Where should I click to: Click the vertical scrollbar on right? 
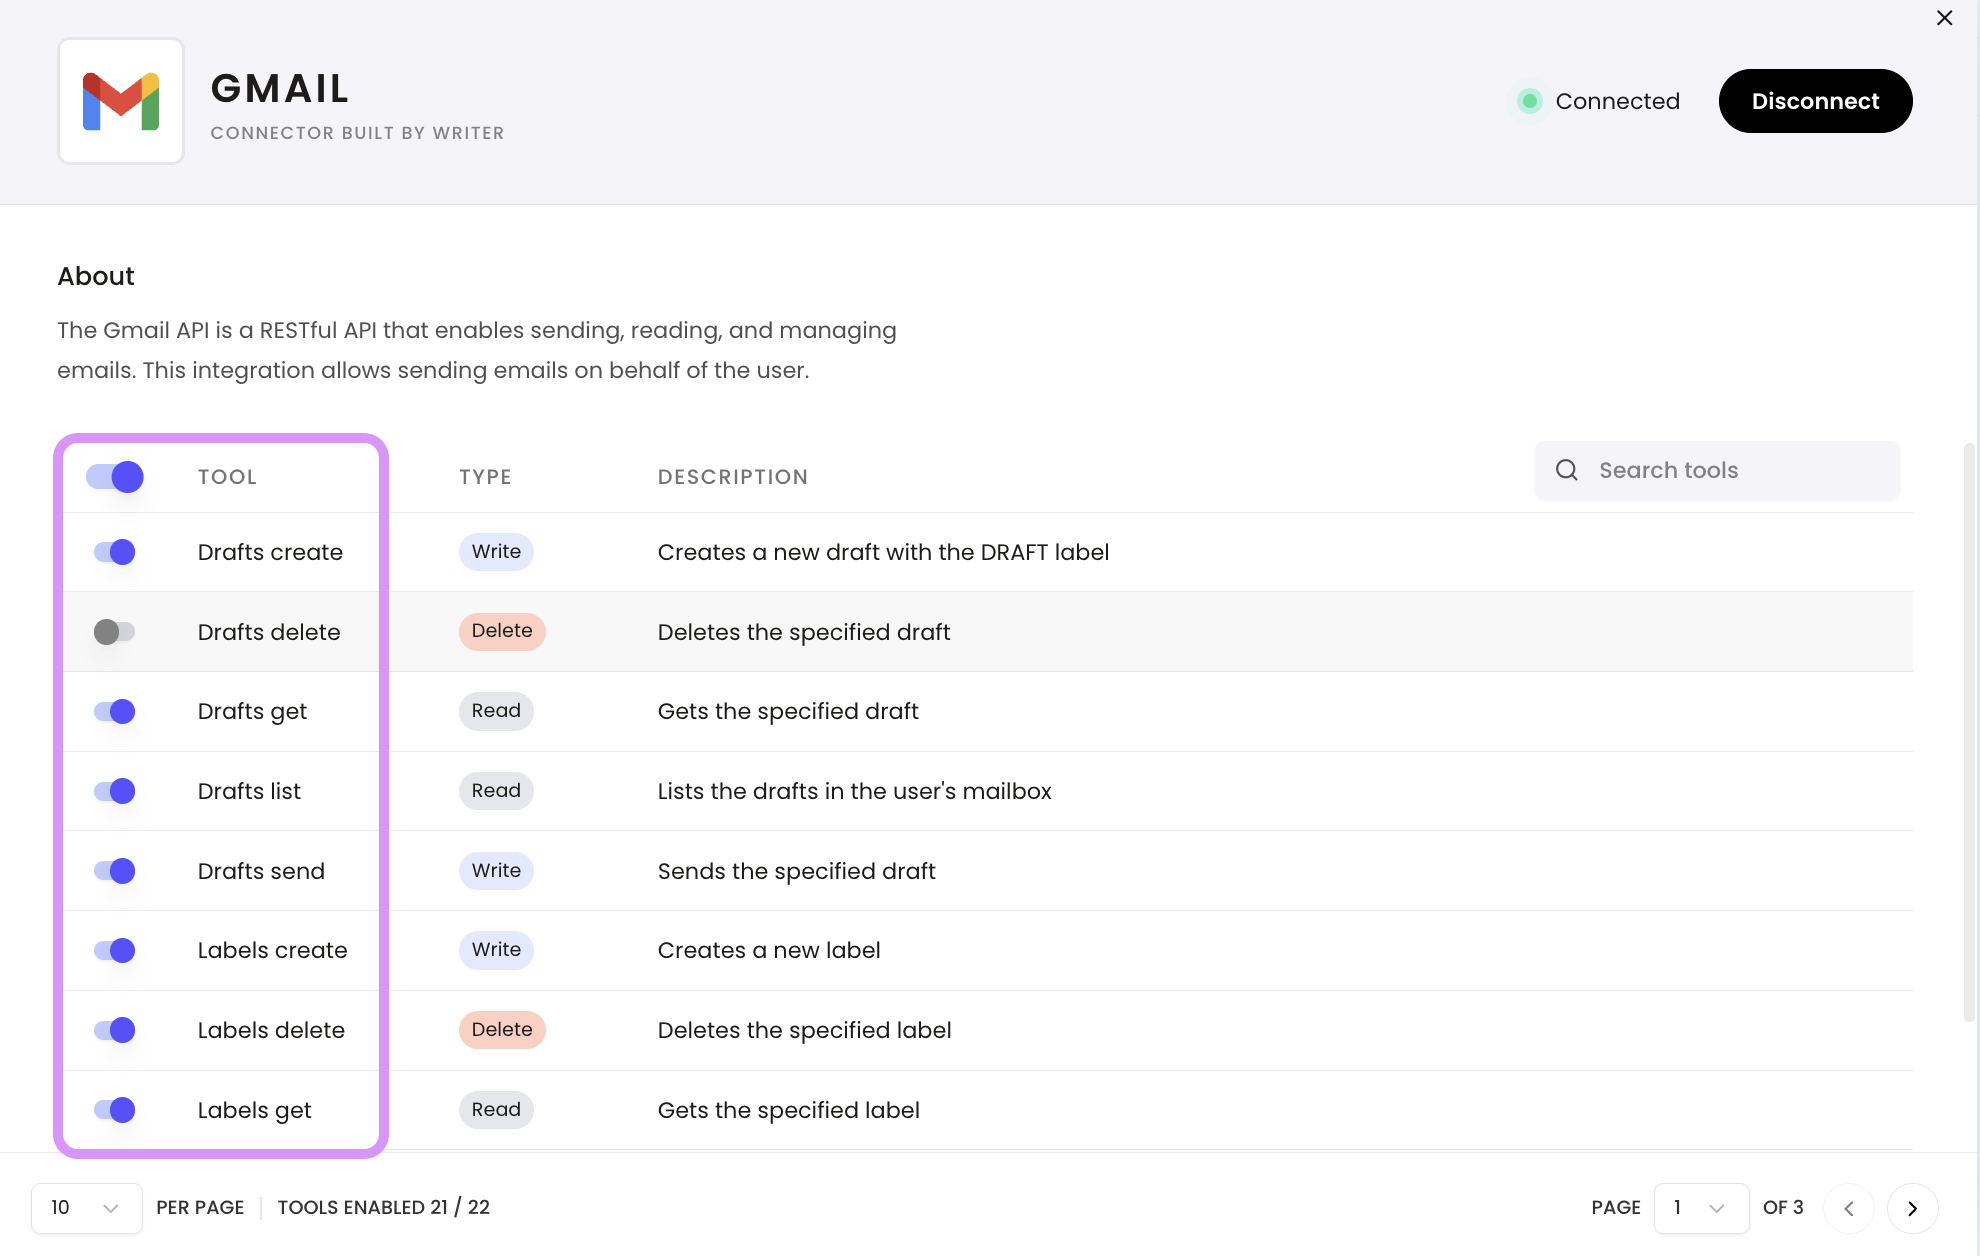pyautogui.click(x=1969, y=730)
